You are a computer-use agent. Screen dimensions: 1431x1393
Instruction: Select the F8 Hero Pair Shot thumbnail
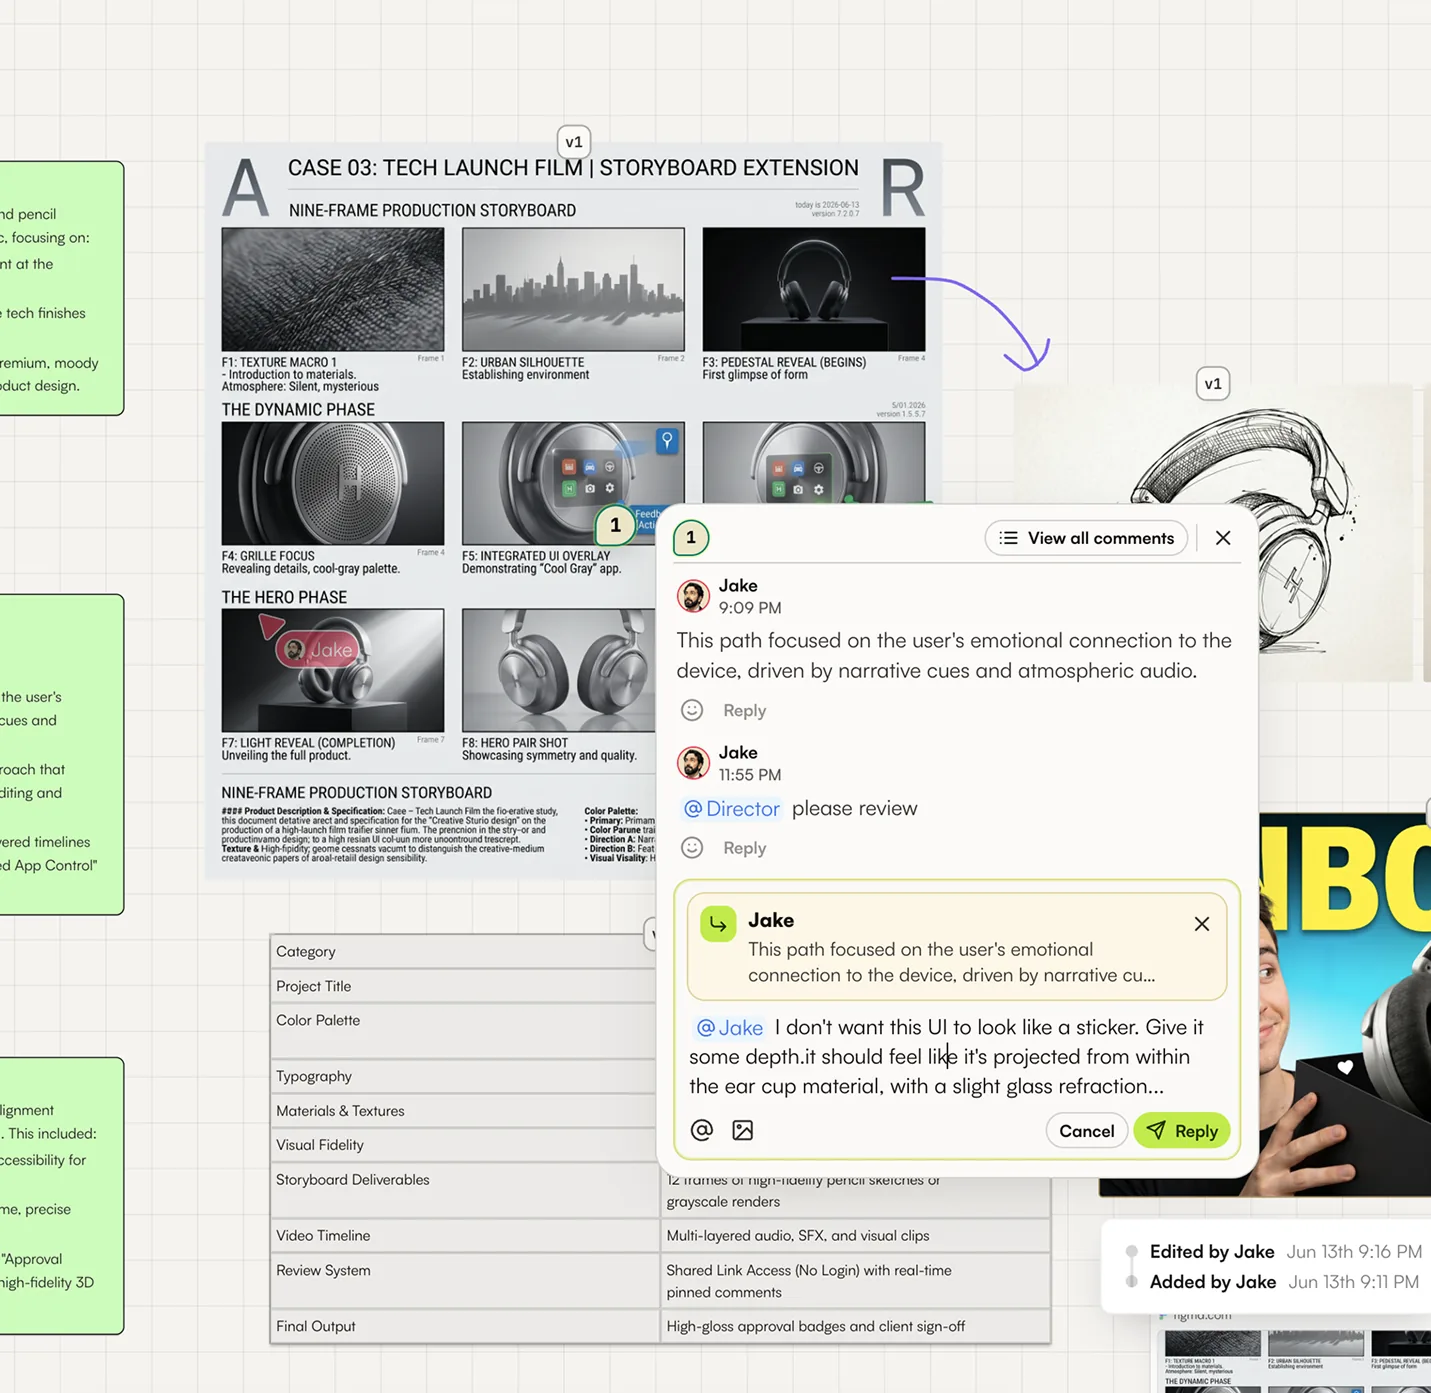559,670
